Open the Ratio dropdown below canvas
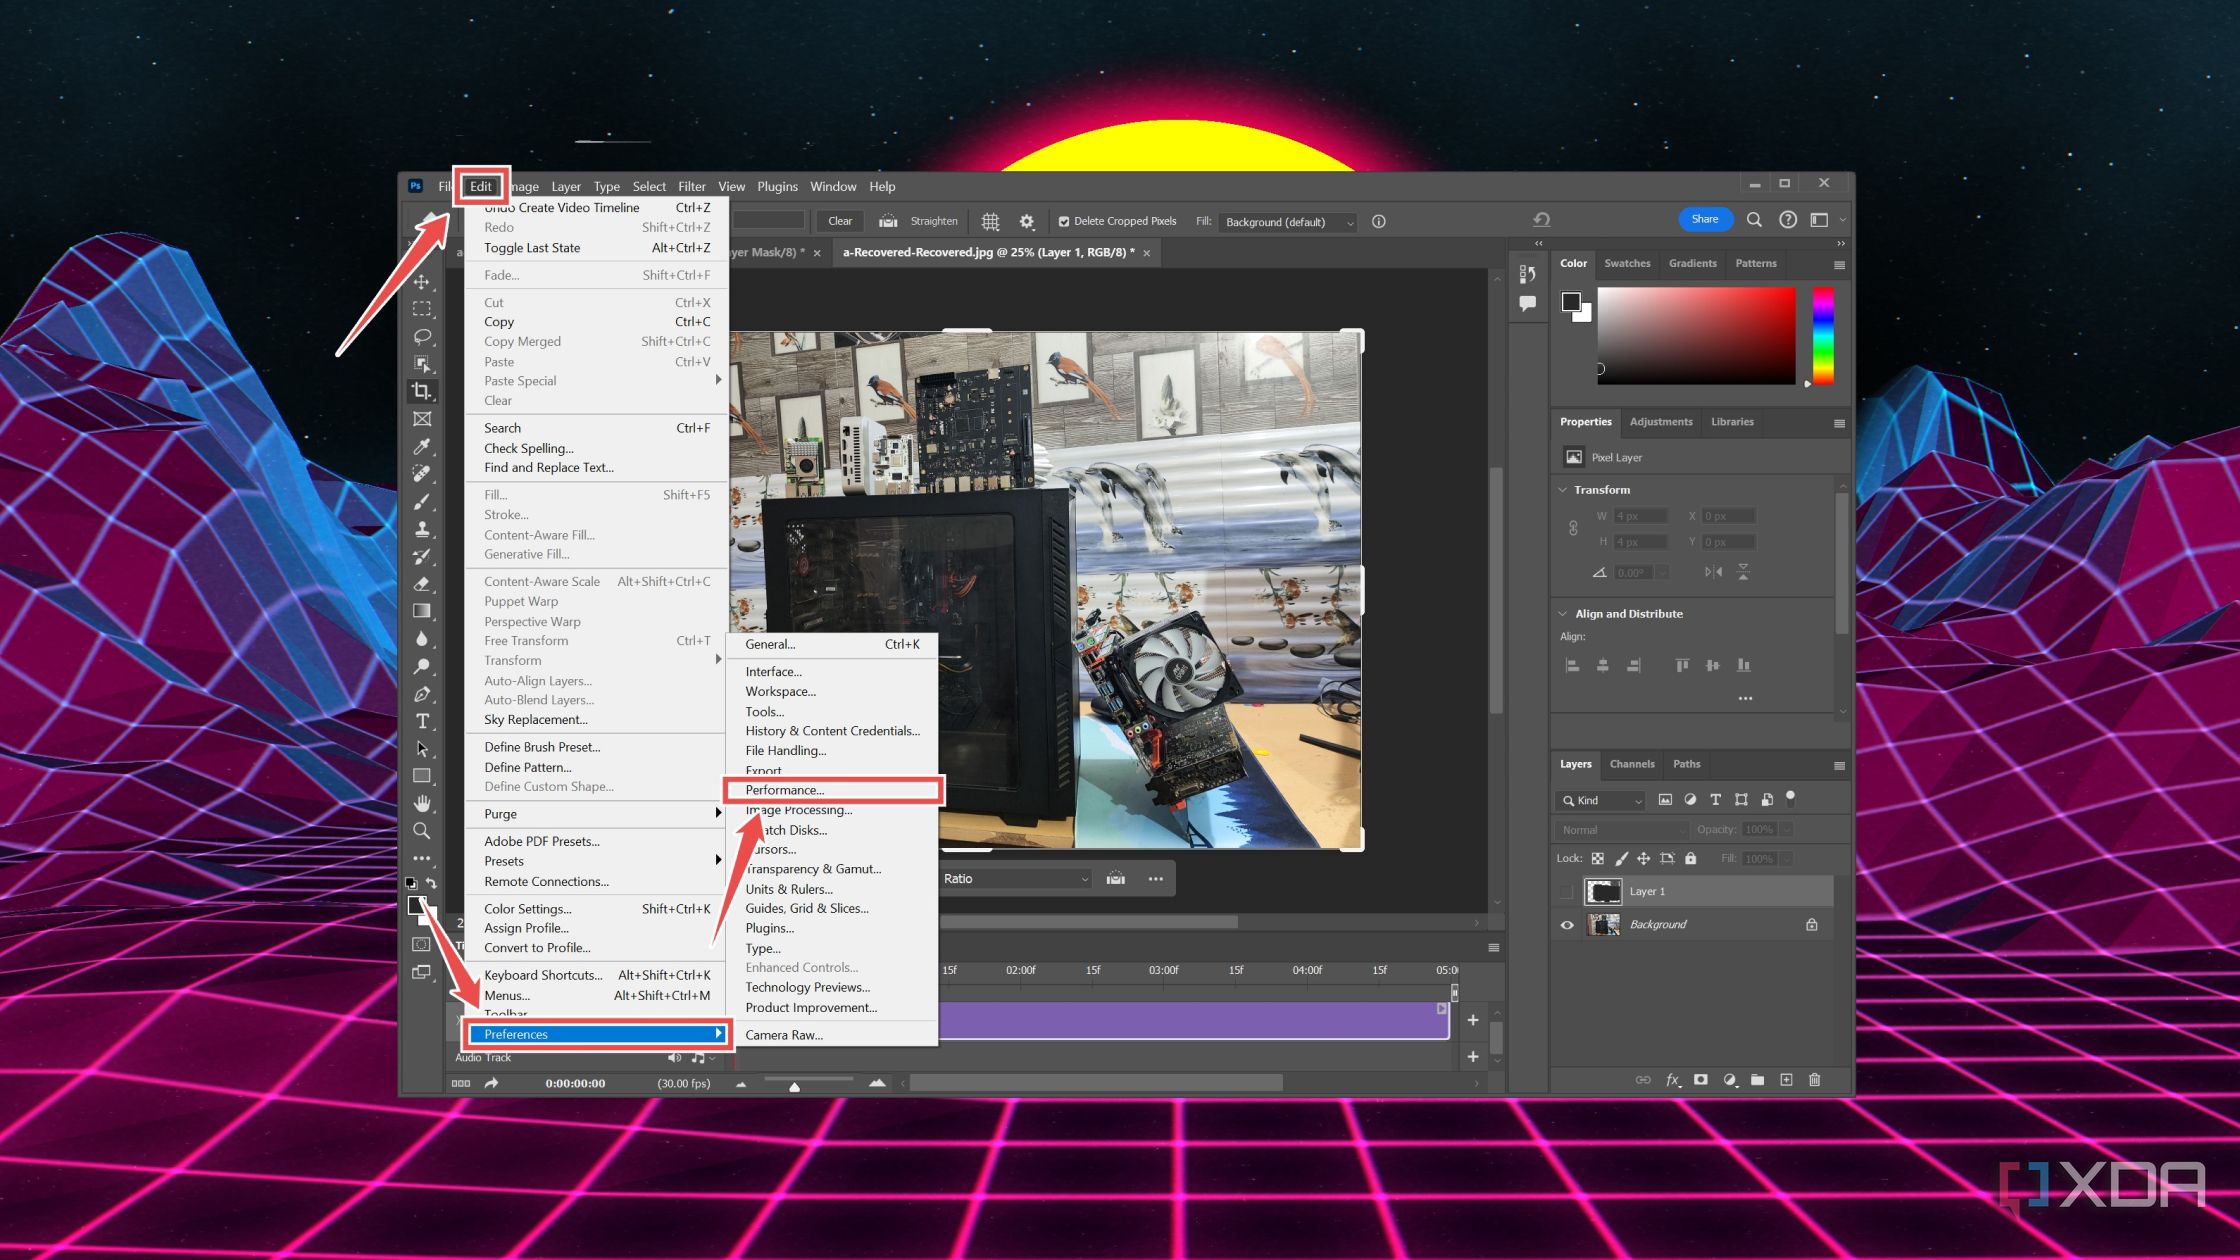Screen dimensions: 2240x1260 [1015, 879]
